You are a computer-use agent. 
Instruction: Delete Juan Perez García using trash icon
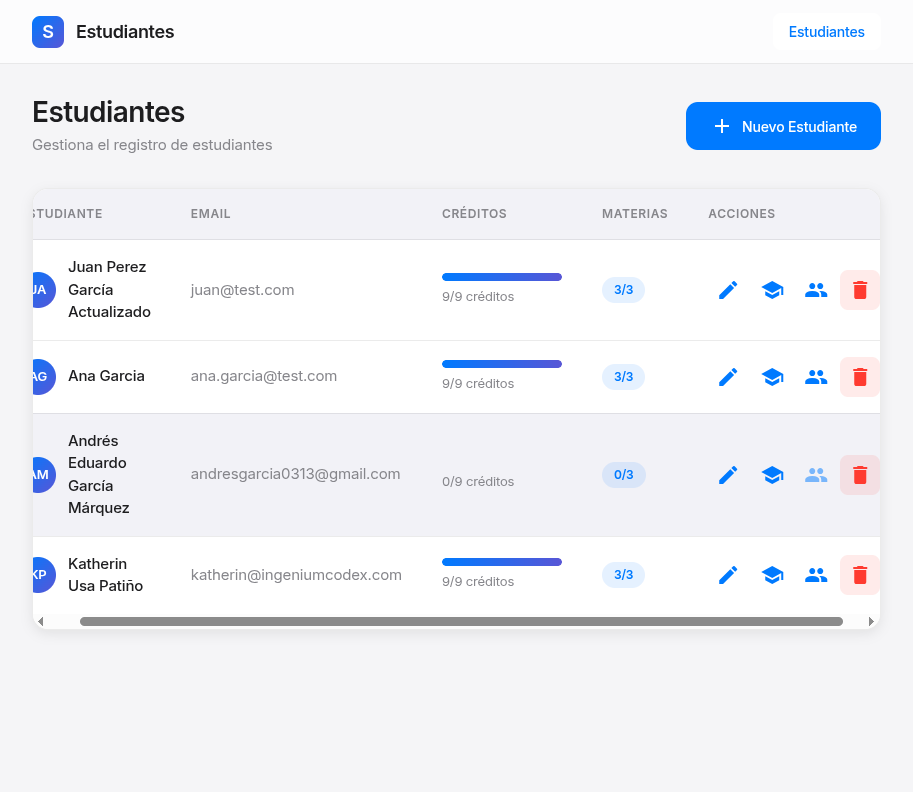point(860,290)
